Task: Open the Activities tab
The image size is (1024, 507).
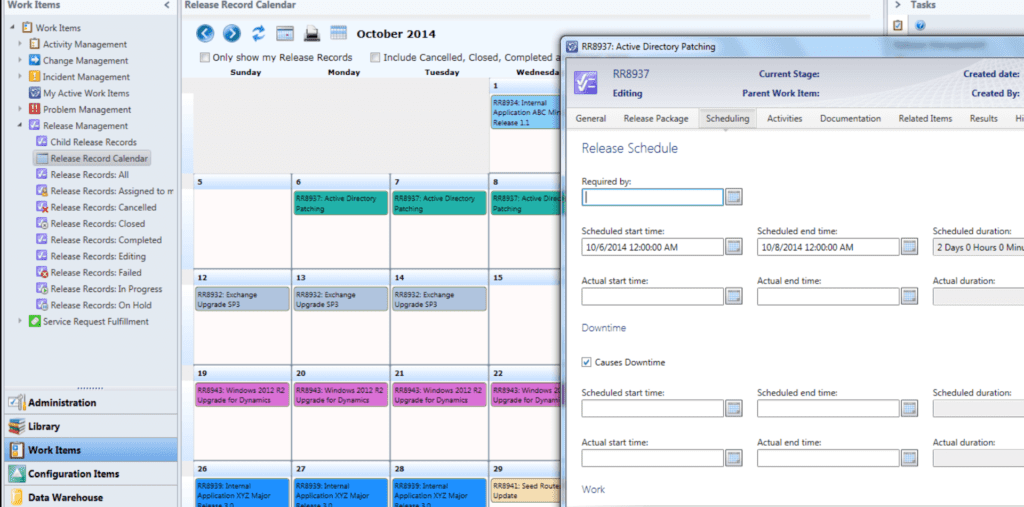Action: click(x=784, y=118)
